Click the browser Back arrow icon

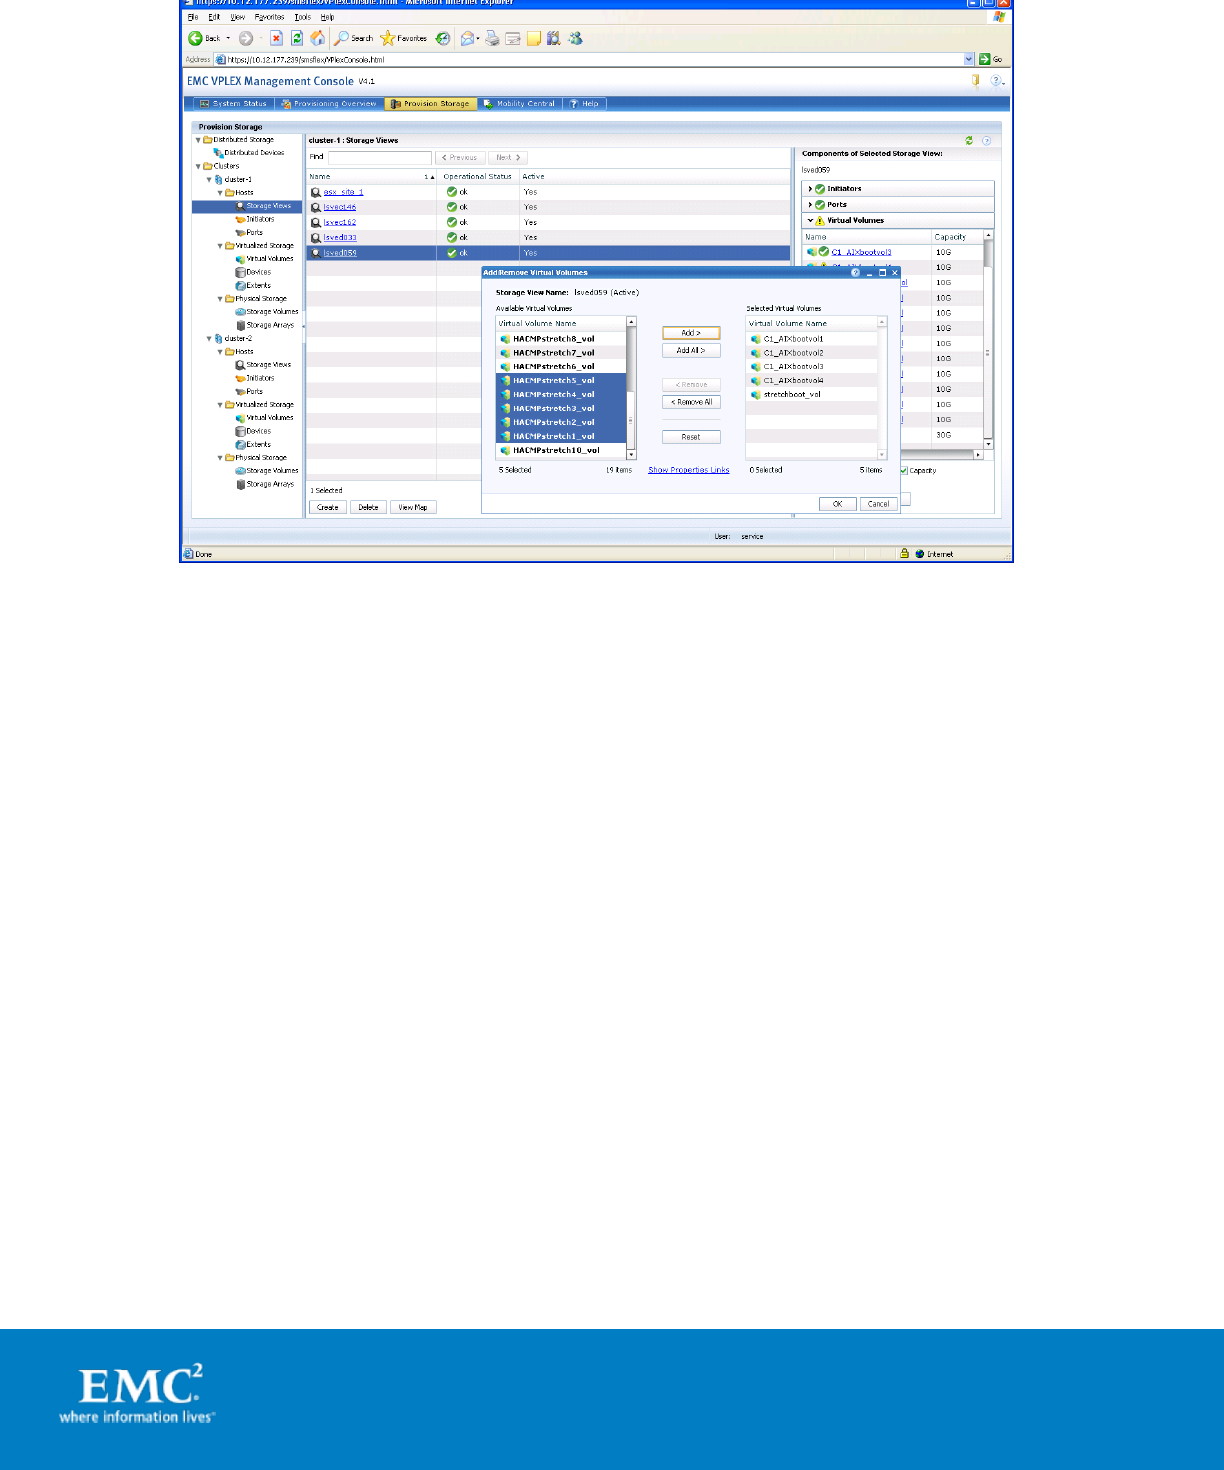(x=195, y=38)
